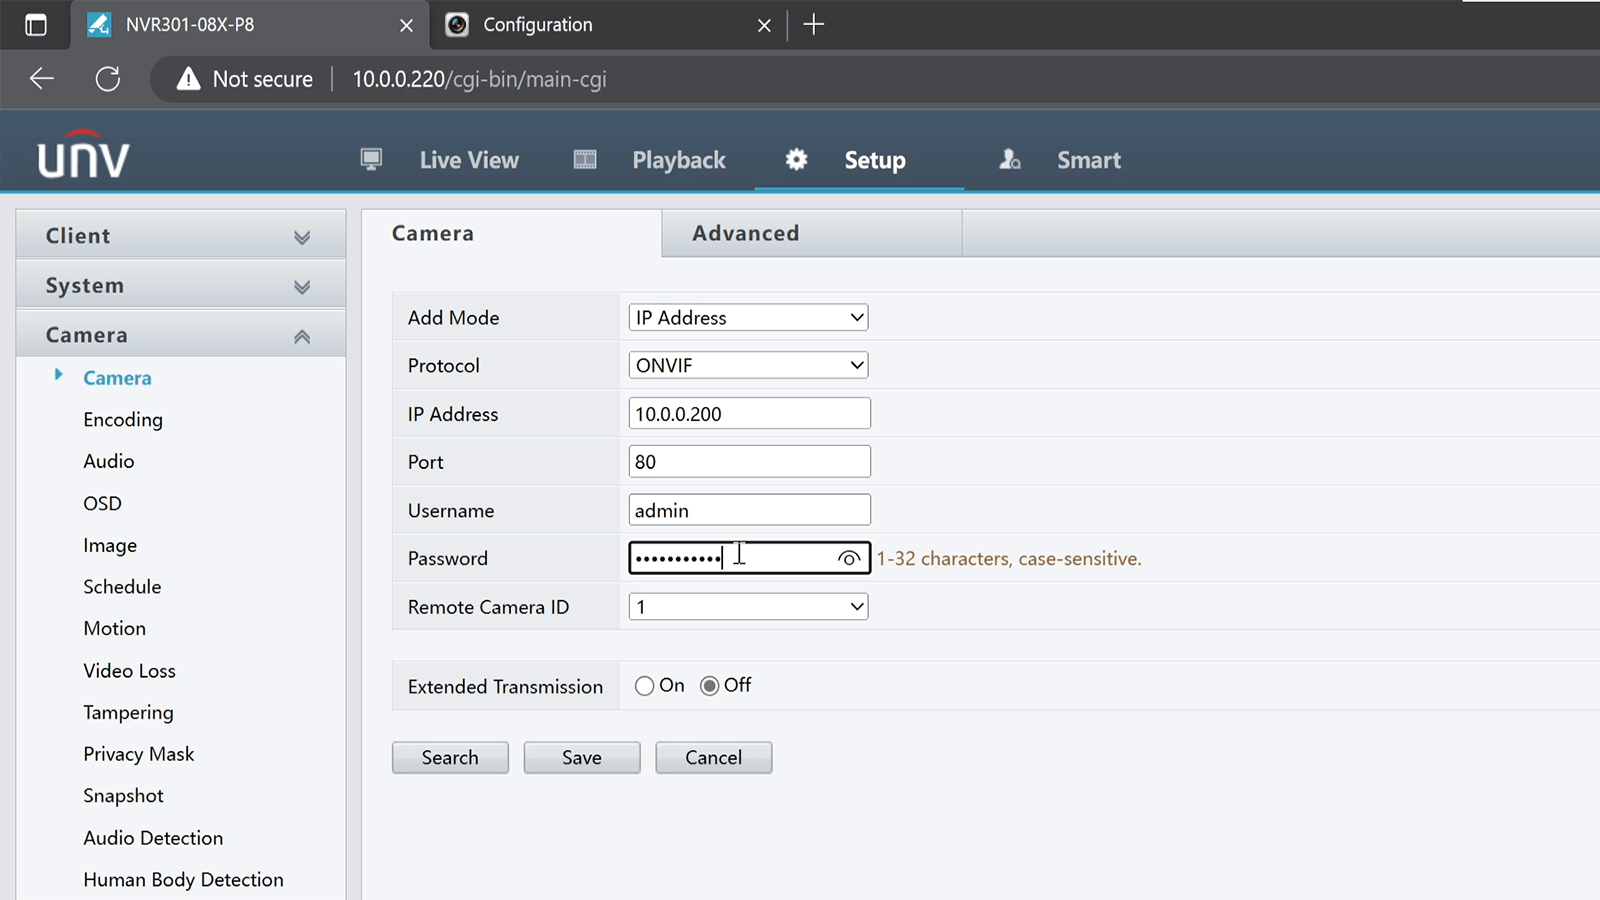
Task: Click the Port input field
Action: (750, 462)
